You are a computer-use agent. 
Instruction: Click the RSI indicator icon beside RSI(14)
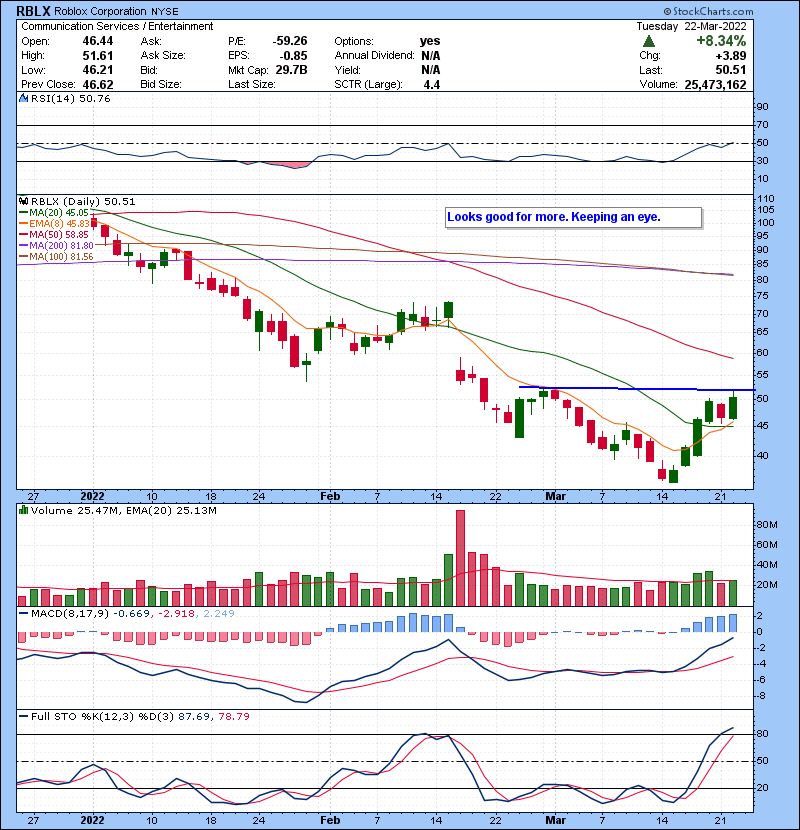click(x=23, y=98)
